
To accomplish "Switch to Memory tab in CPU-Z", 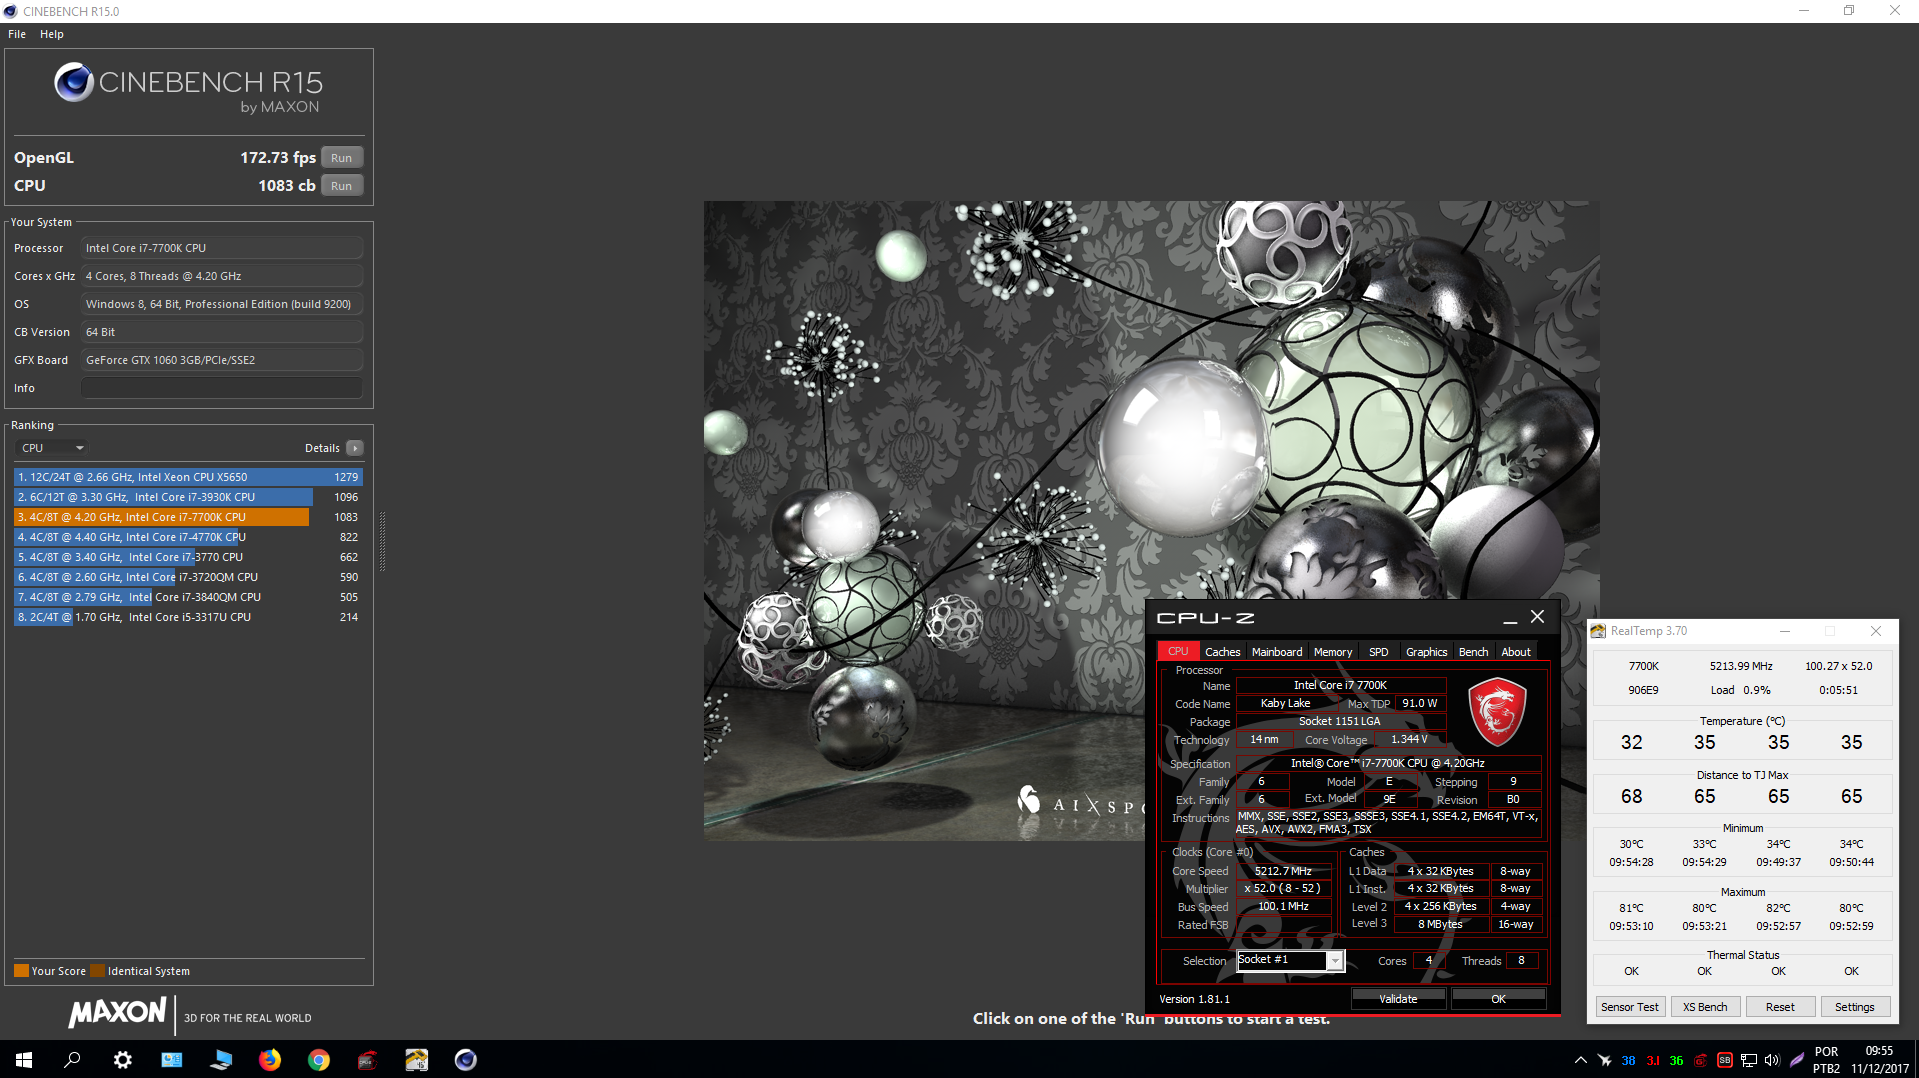I will pyautogui.click(x=1333, y=652).
